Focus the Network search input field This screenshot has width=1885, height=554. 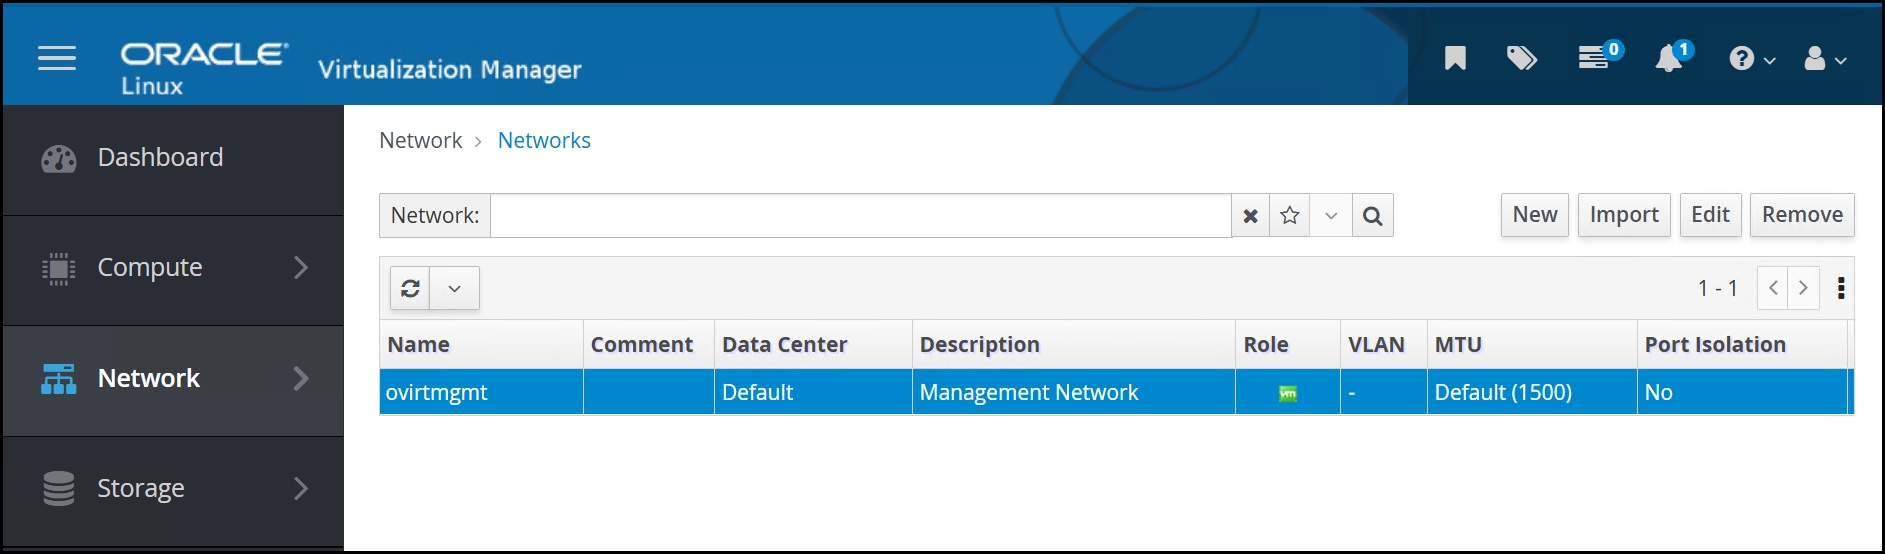[860, 215]
